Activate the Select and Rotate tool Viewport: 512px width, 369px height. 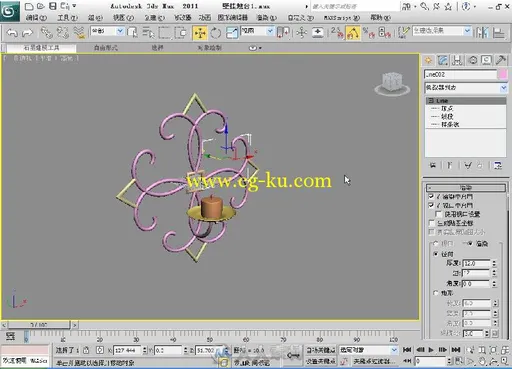[x=216, y=33]
